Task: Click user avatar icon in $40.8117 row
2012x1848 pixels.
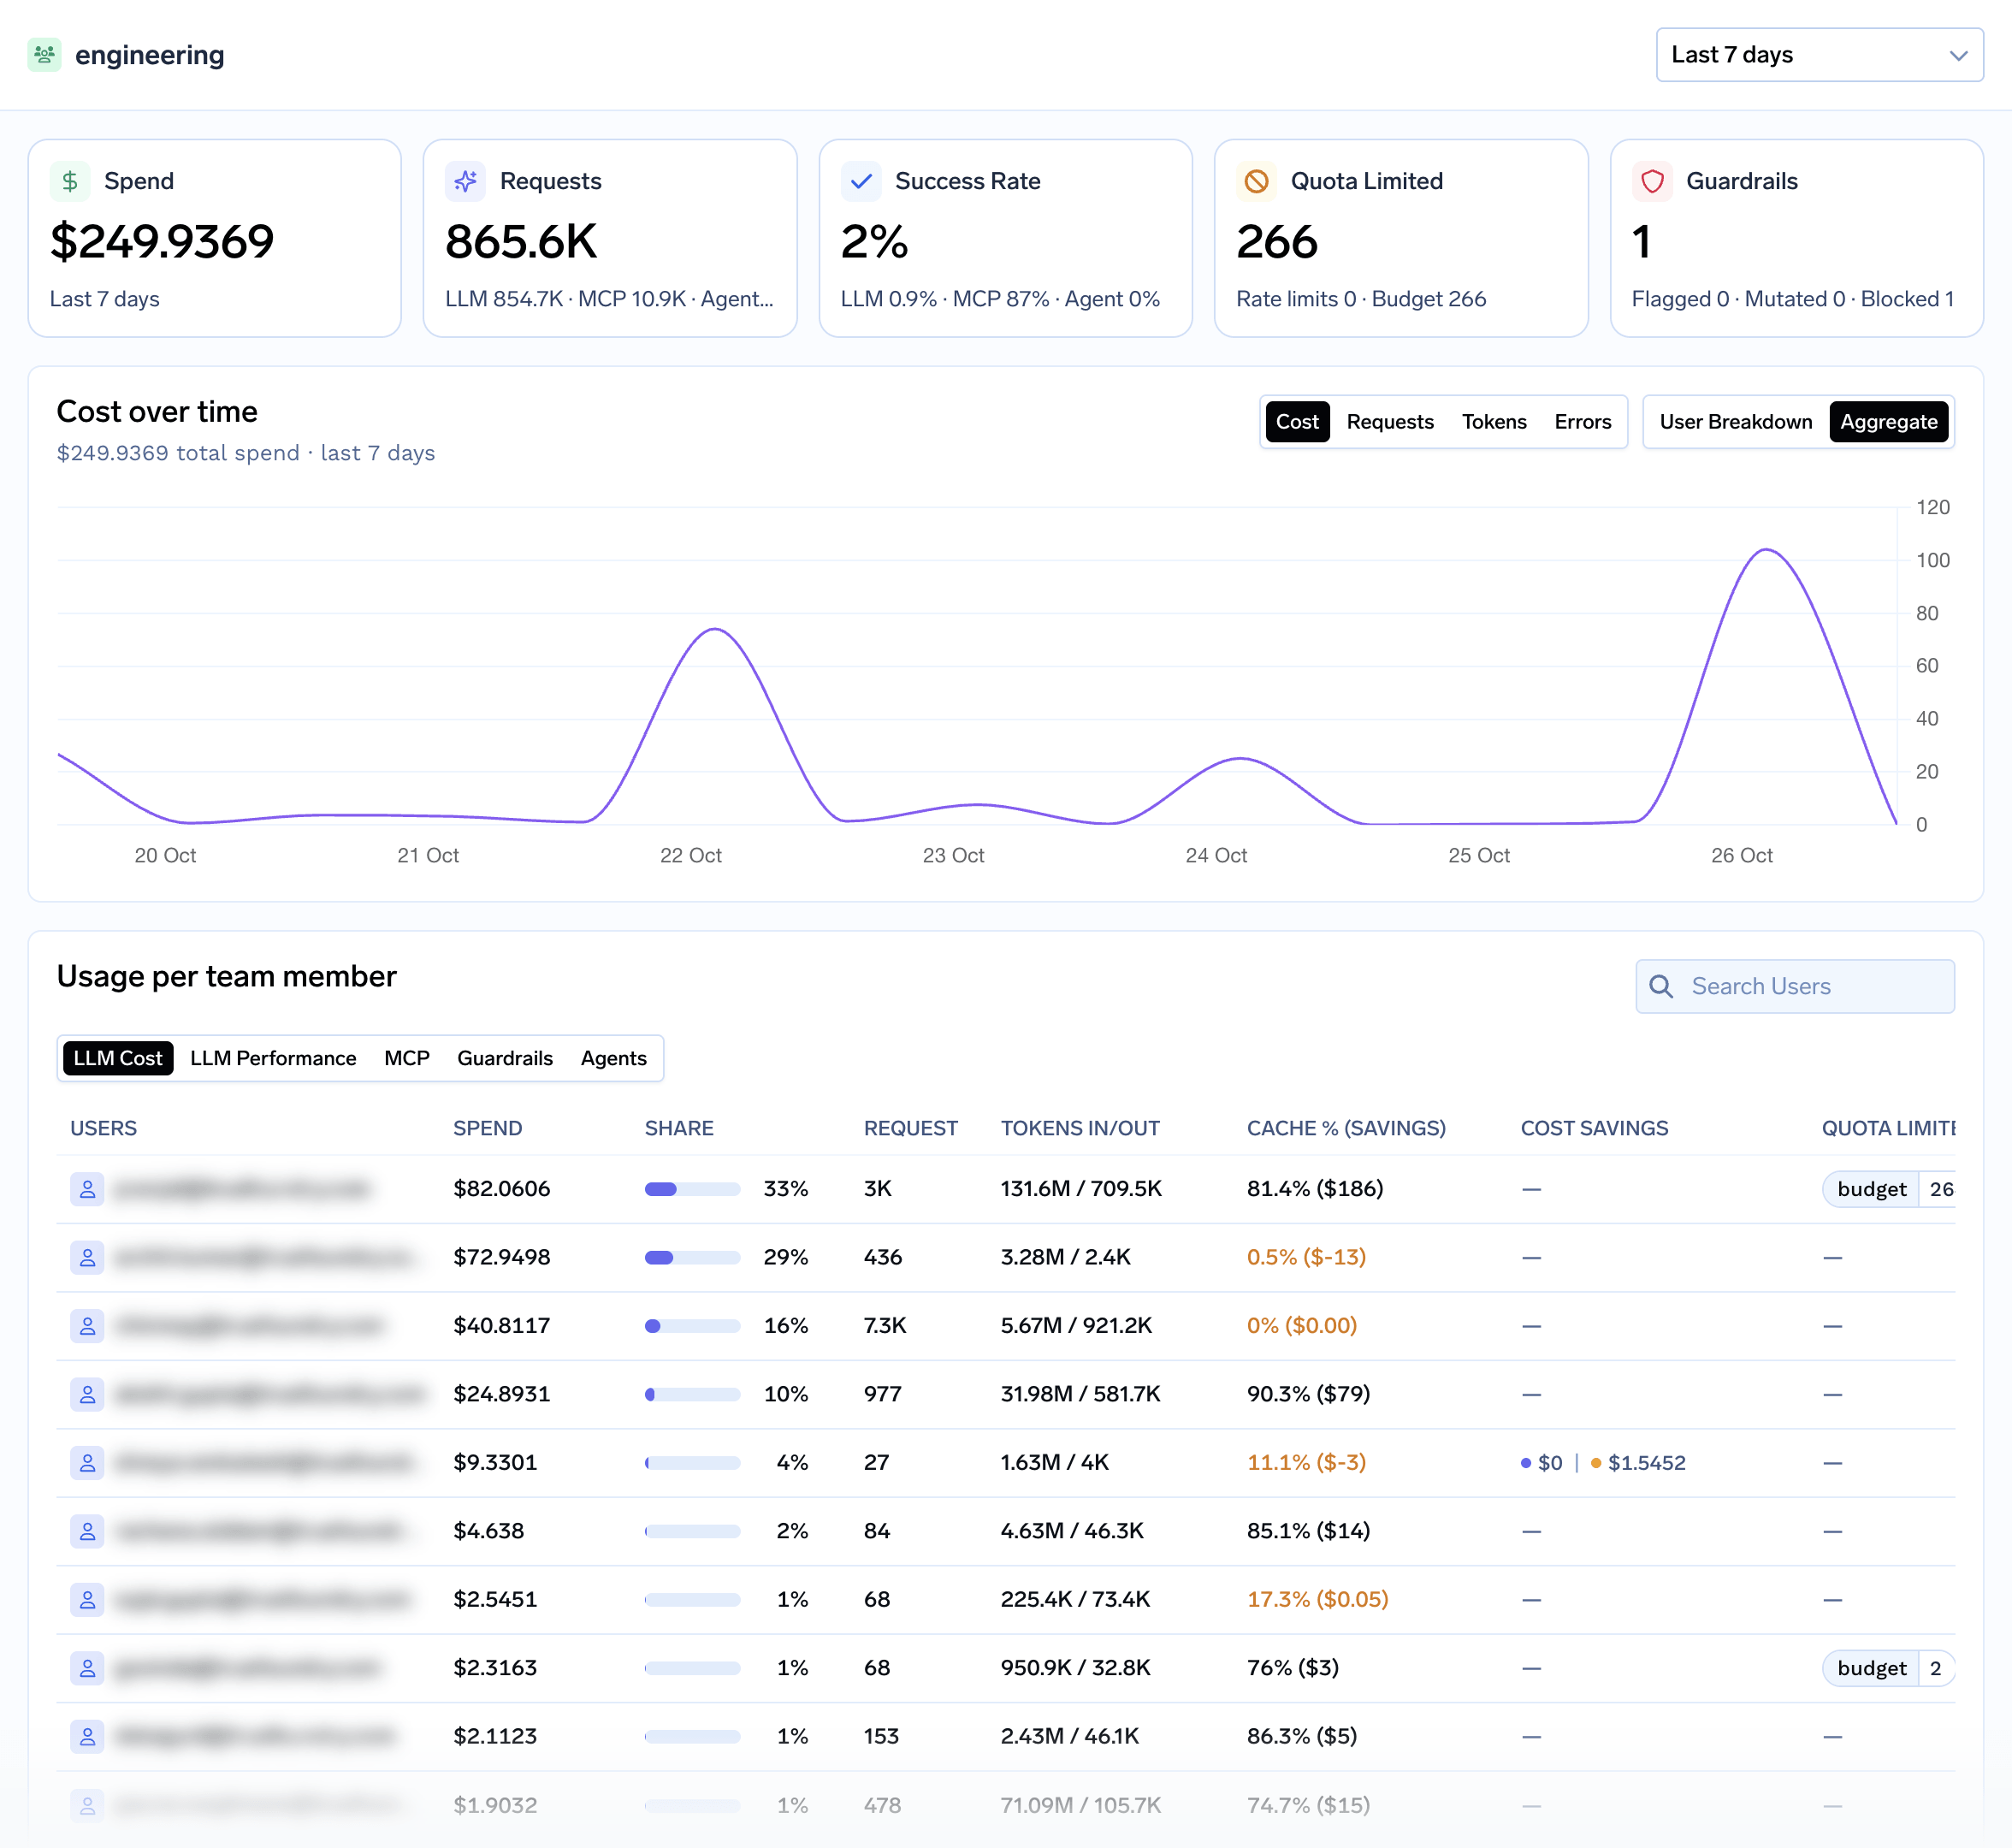Action: (x=87, y=1326)
